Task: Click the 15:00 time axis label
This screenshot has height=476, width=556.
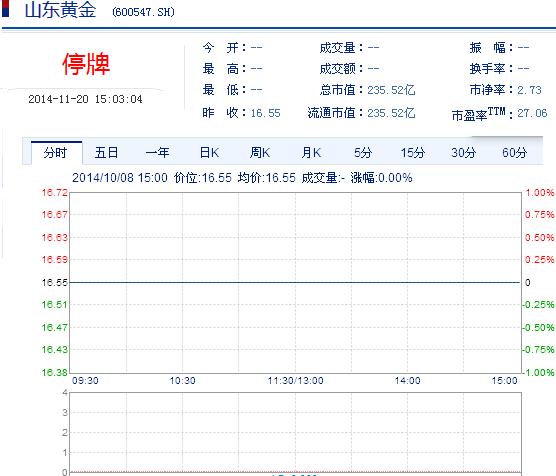Action: [504, 381]
